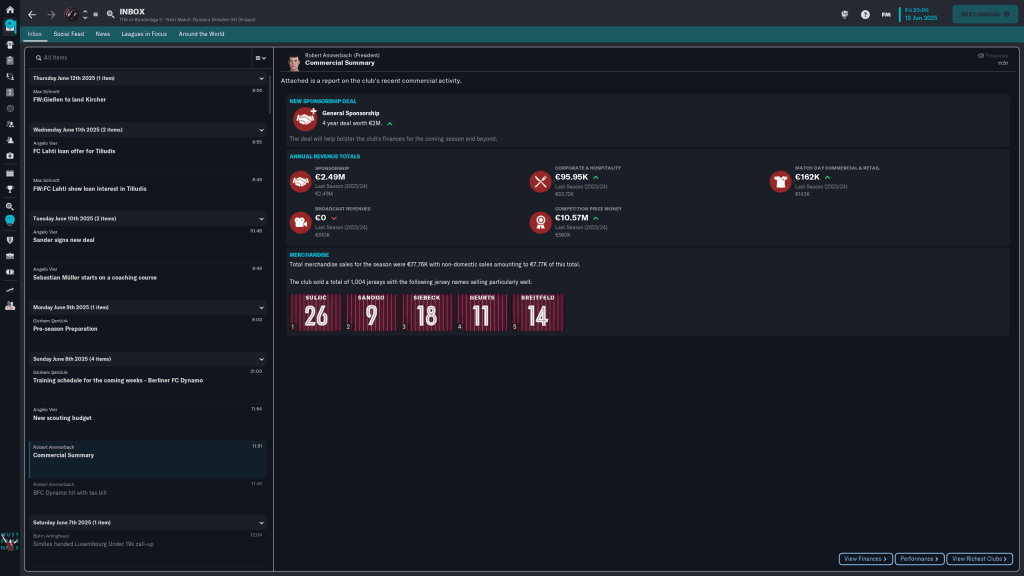This screenshot has height=576, width=1024.
Task: Click the back navigation arrow
Action: tap(32, 14)
